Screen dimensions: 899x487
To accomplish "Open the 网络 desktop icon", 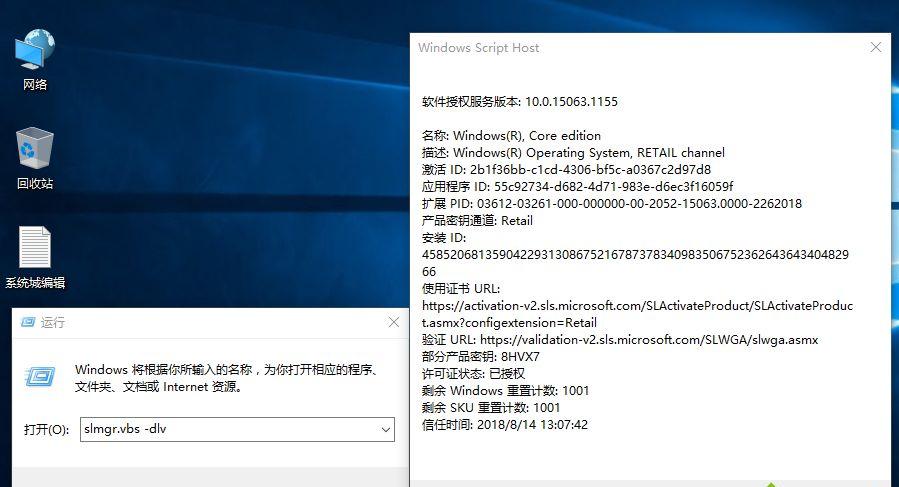I will click(x=35, y=60).
